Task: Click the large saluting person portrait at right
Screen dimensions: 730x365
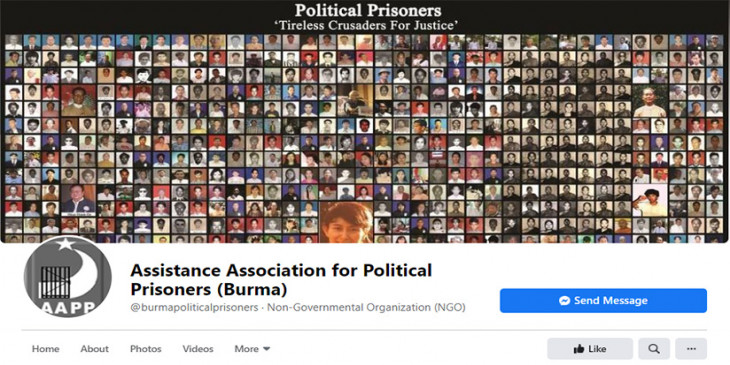Action: [x=650, y=200]
